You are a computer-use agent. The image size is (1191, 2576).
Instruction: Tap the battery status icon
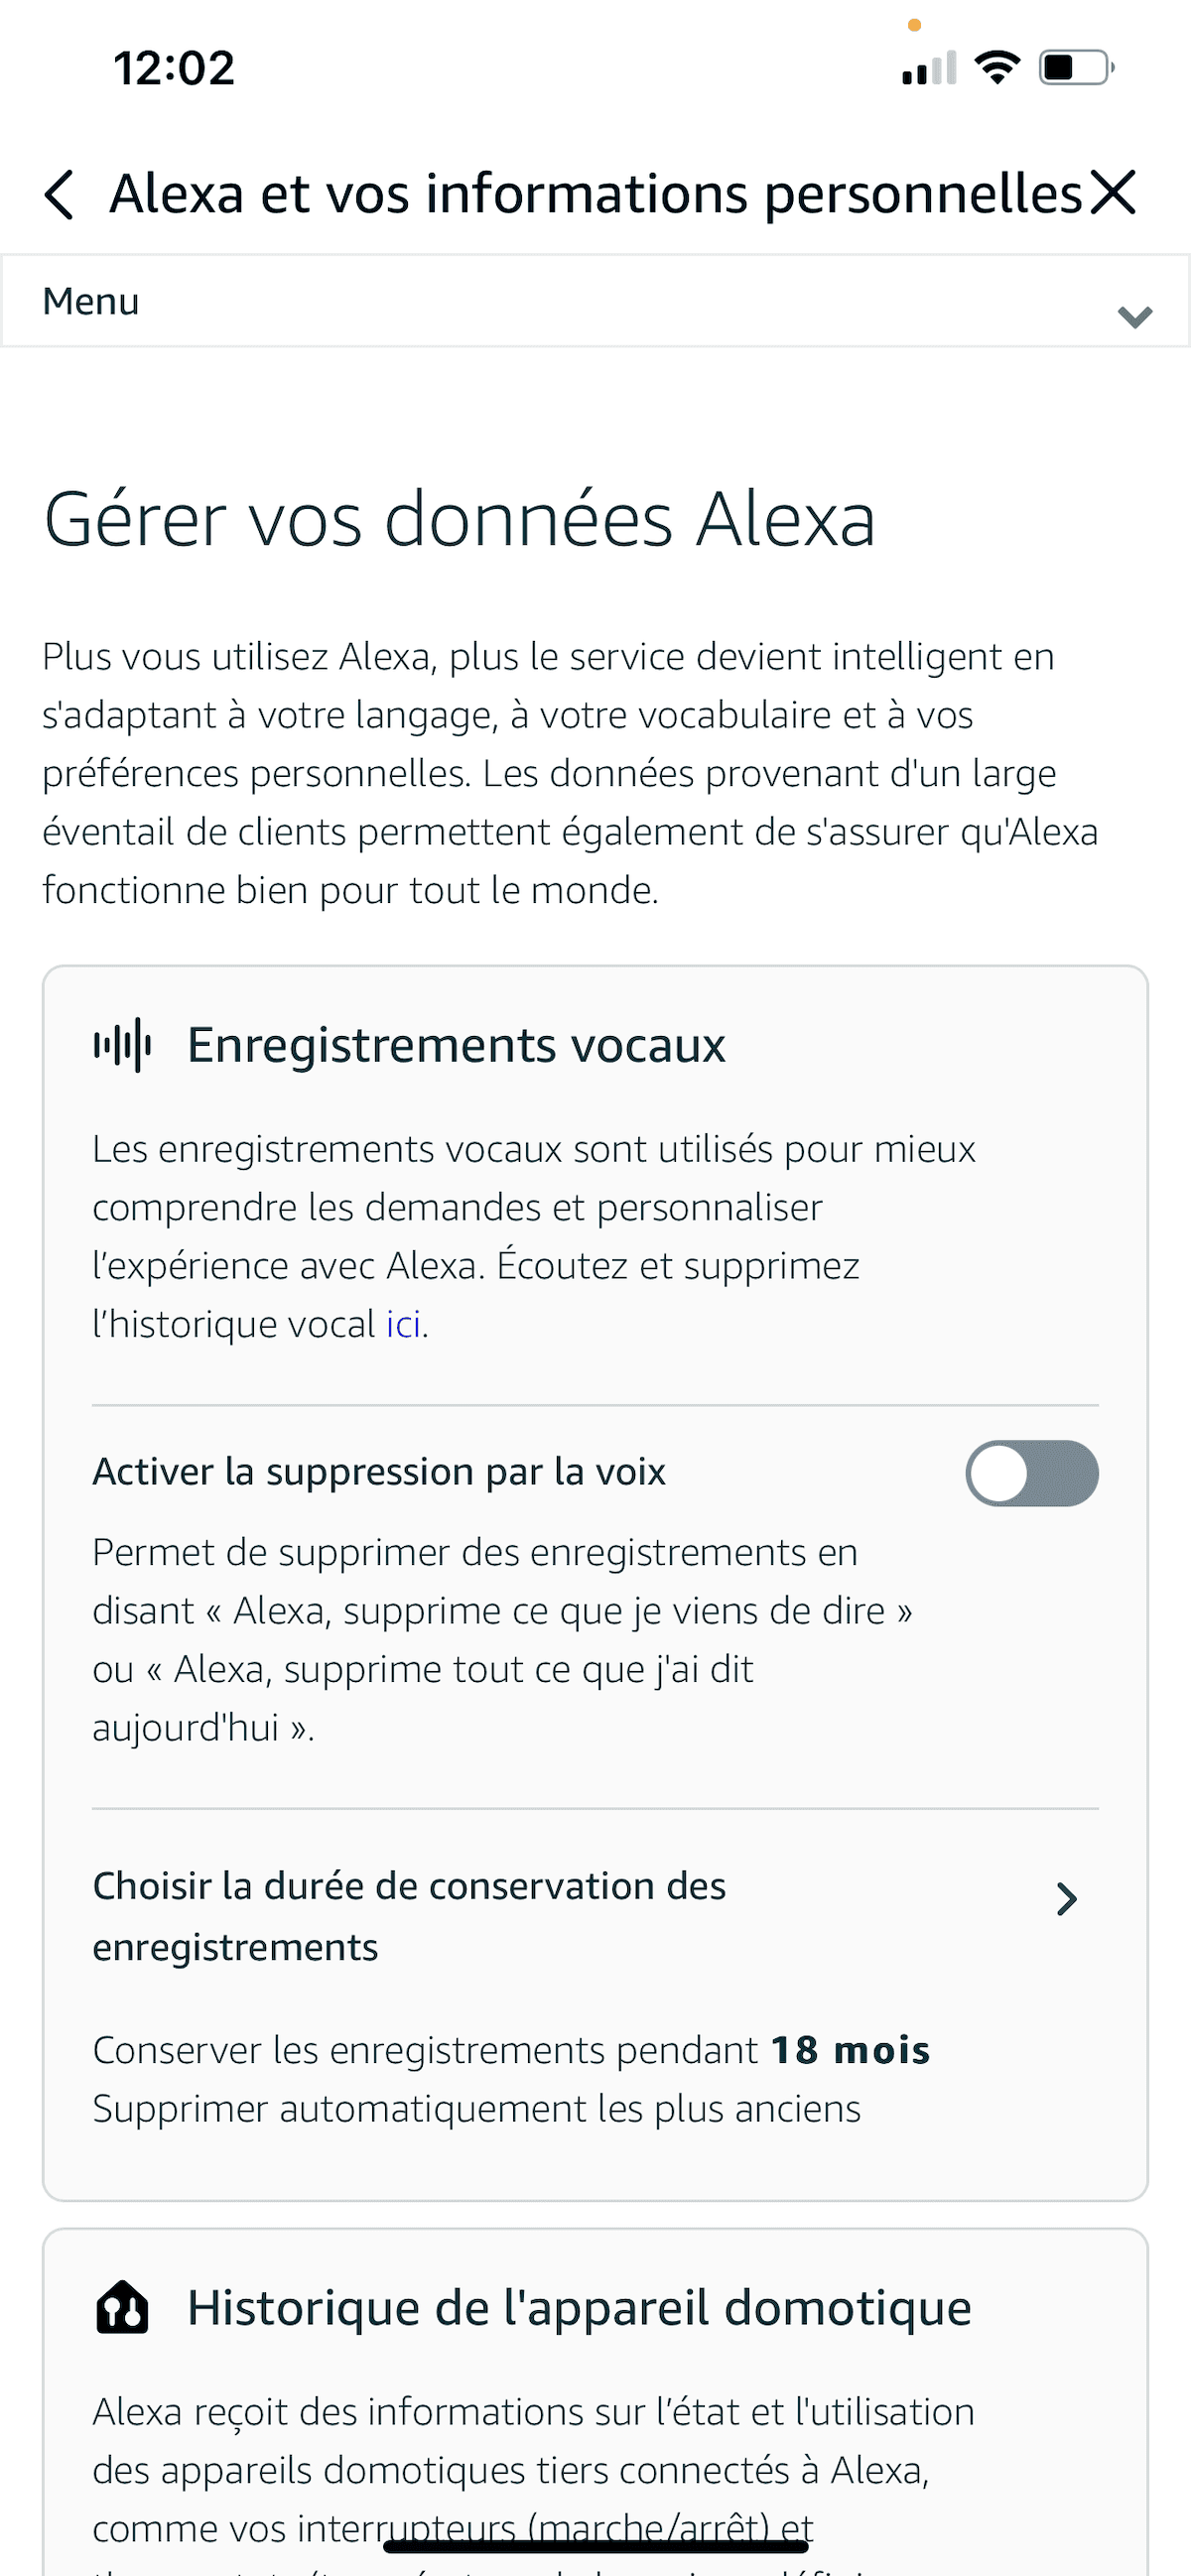pyautogui.click(x=1076, y=68)
